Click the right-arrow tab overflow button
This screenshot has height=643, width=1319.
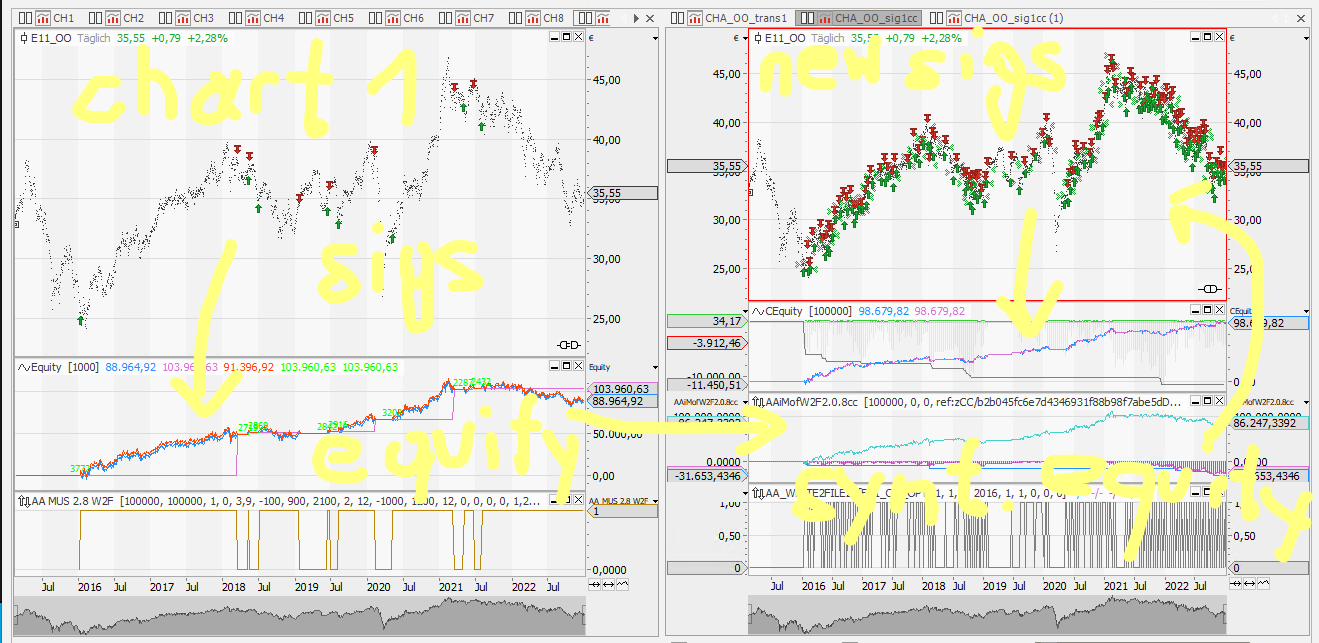pos(634,17)
